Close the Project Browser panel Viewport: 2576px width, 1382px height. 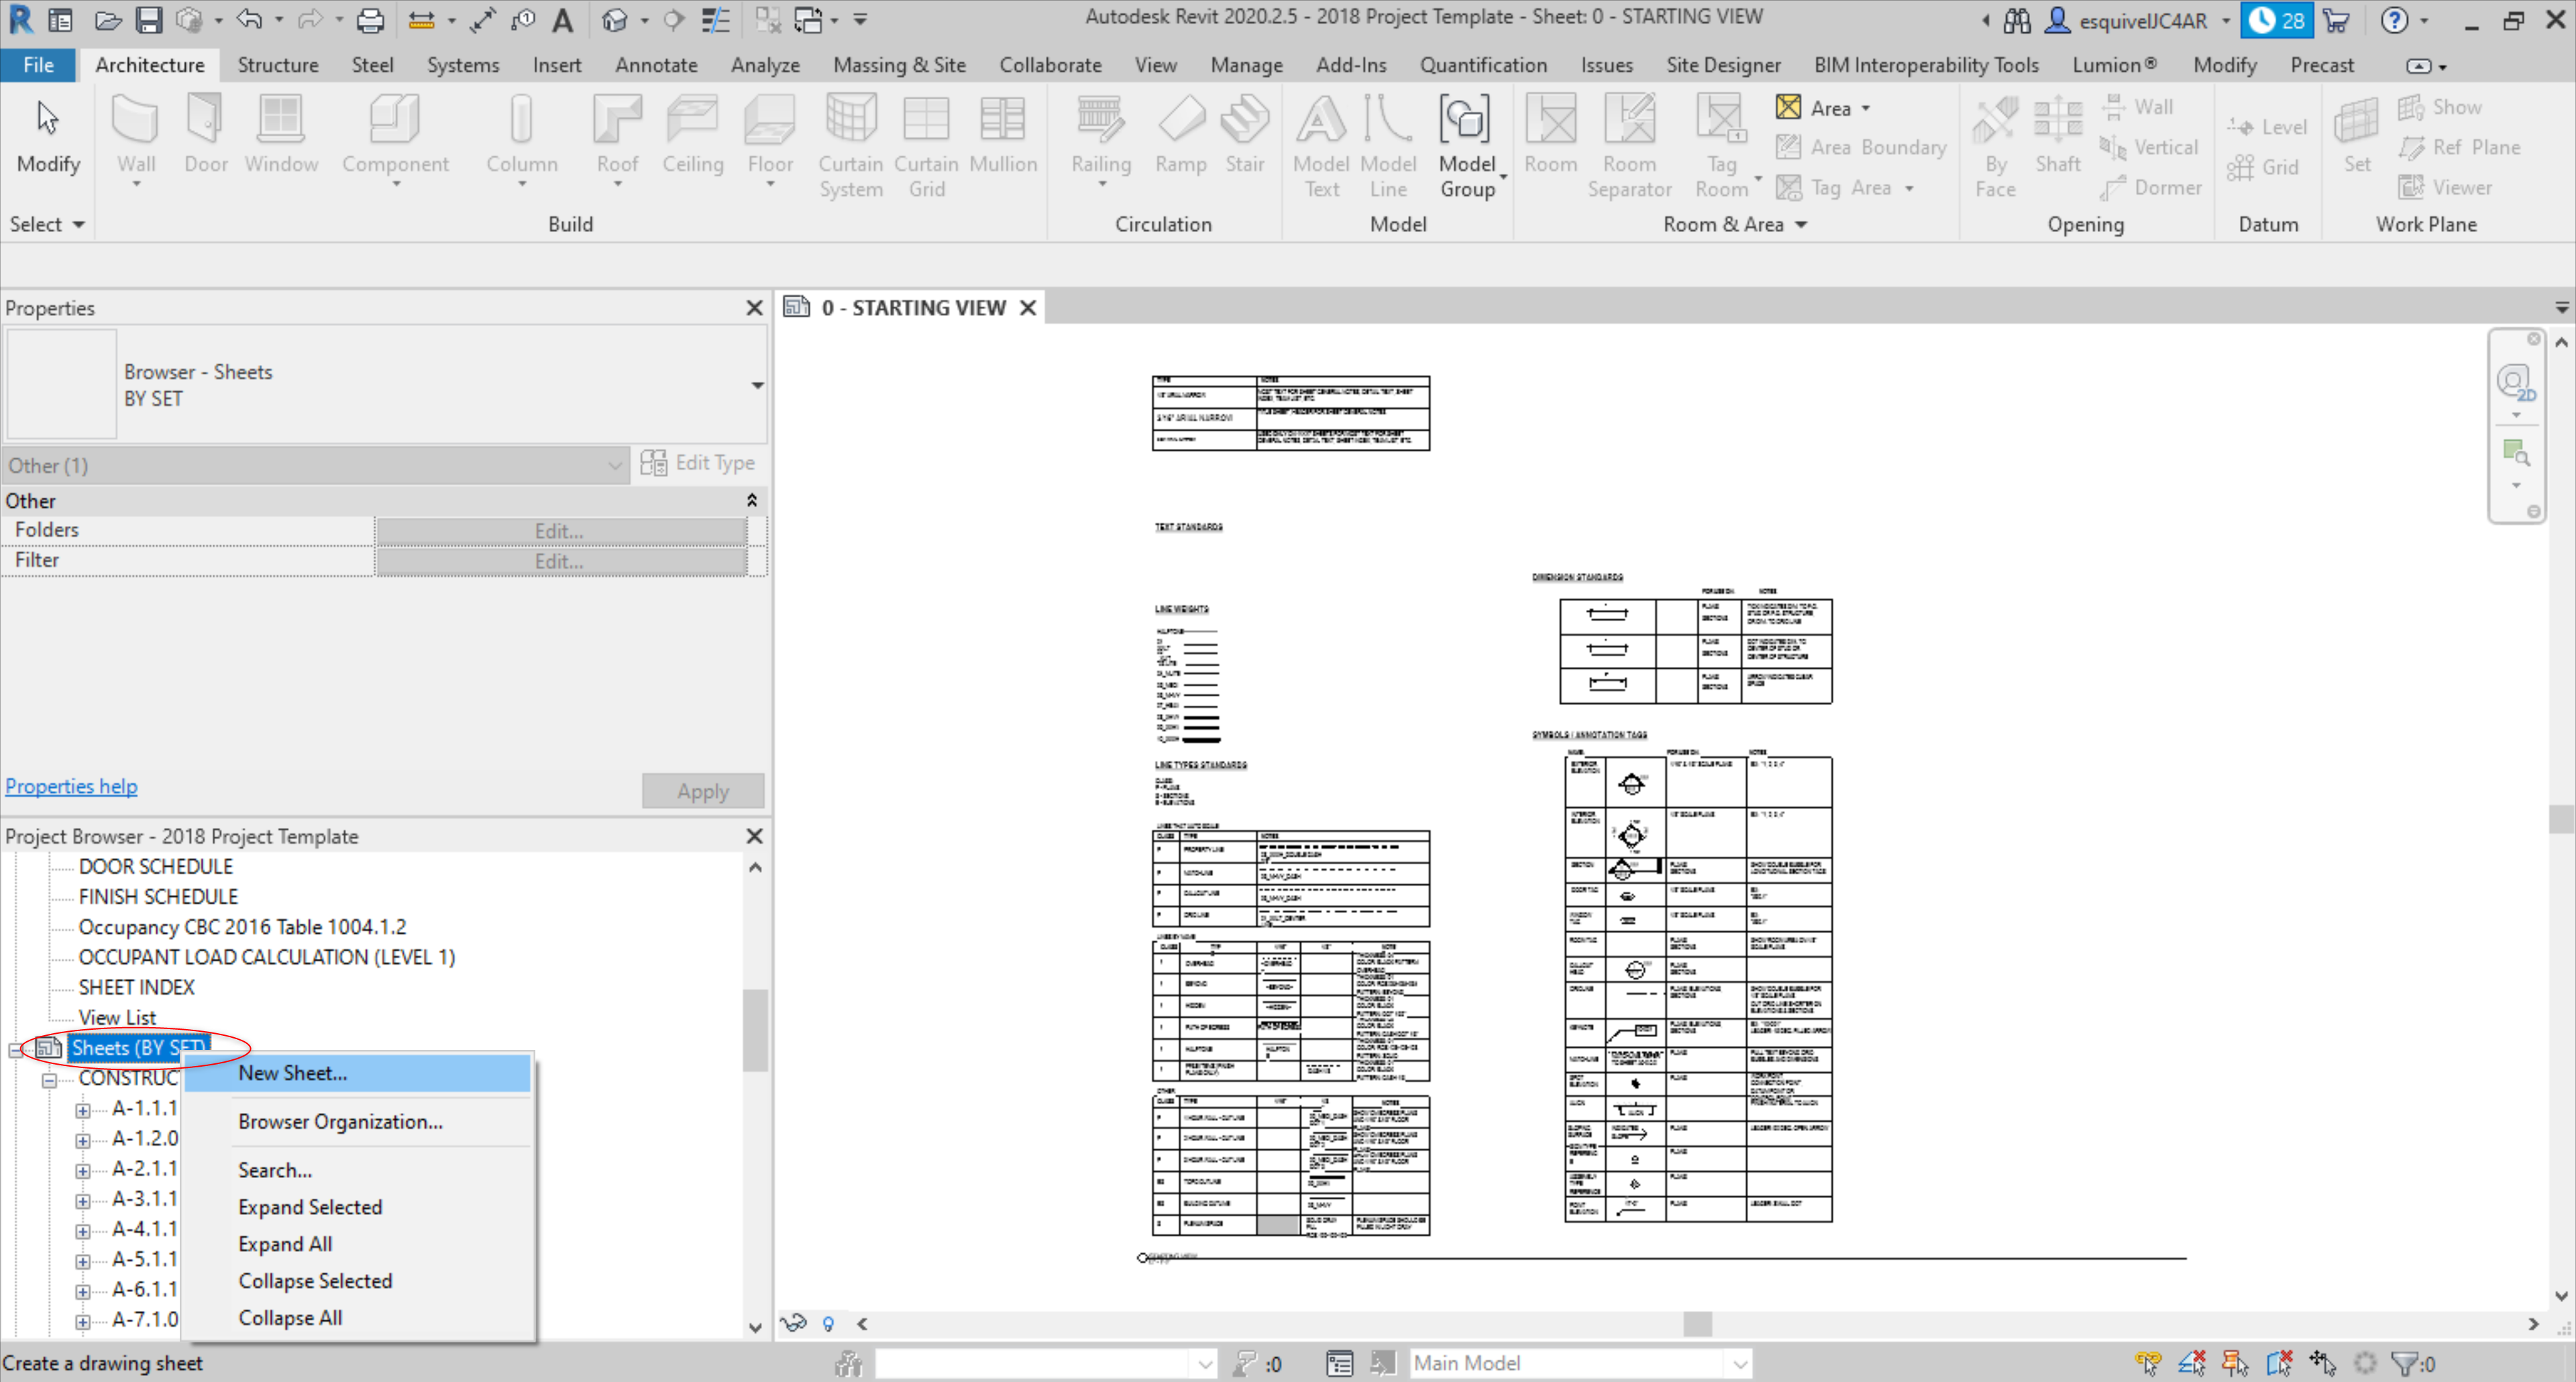754,836
